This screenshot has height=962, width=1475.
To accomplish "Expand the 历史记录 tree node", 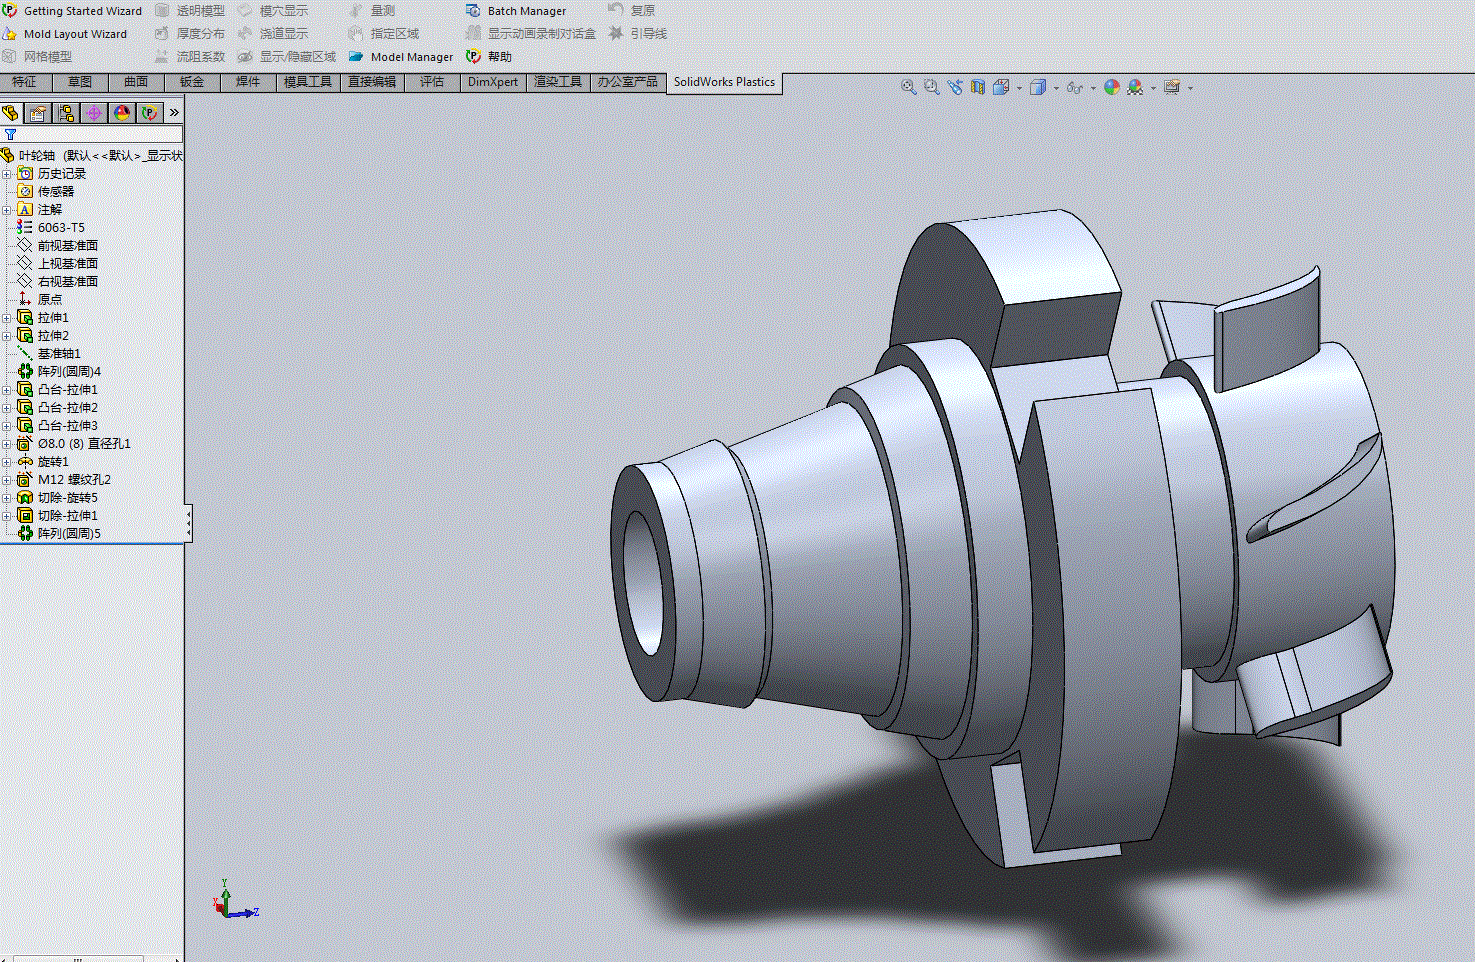I will pos(7,173).
